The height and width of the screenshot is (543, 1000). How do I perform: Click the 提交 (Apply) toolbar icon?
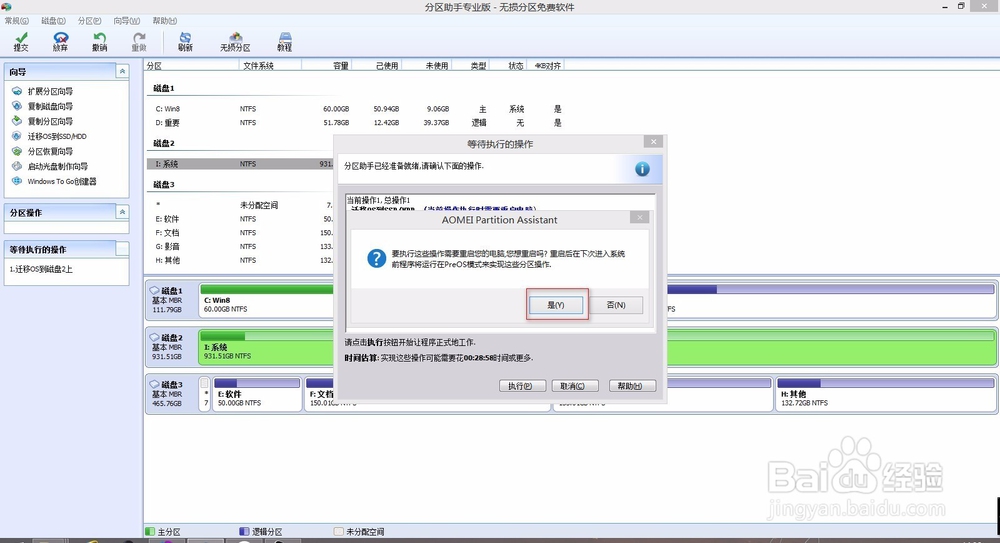(21, 42)
